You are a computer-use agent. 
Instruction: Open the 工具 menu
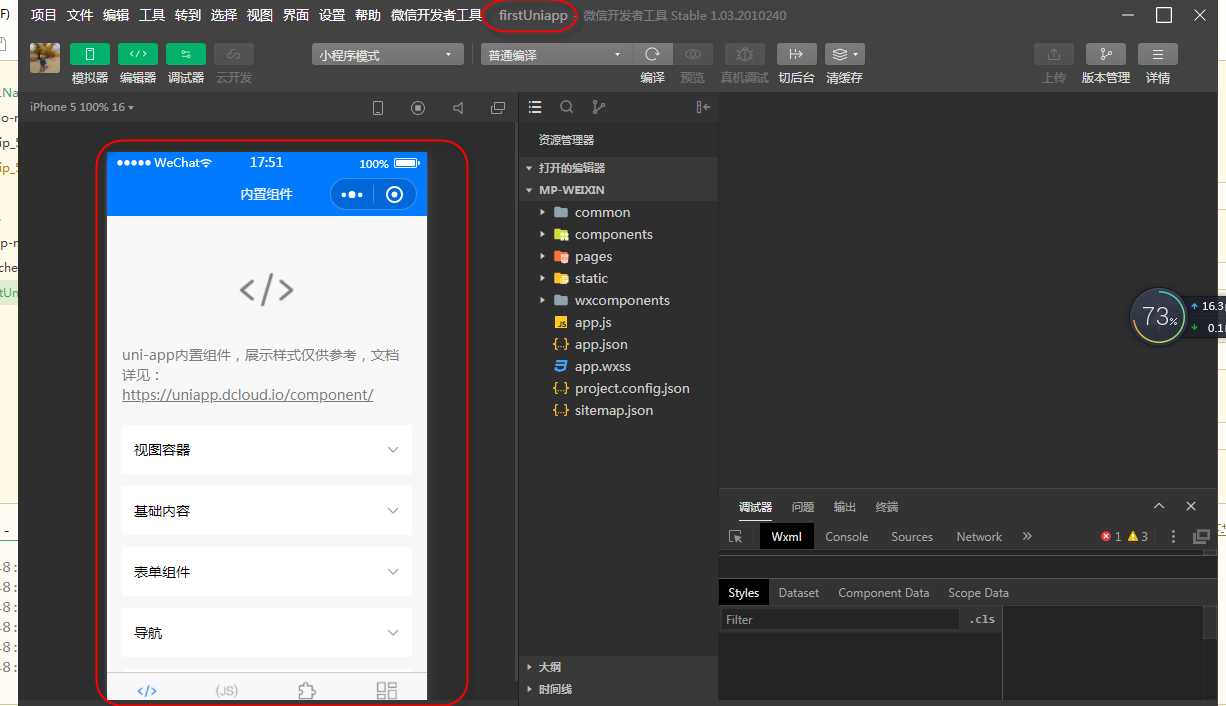point(152,15)
